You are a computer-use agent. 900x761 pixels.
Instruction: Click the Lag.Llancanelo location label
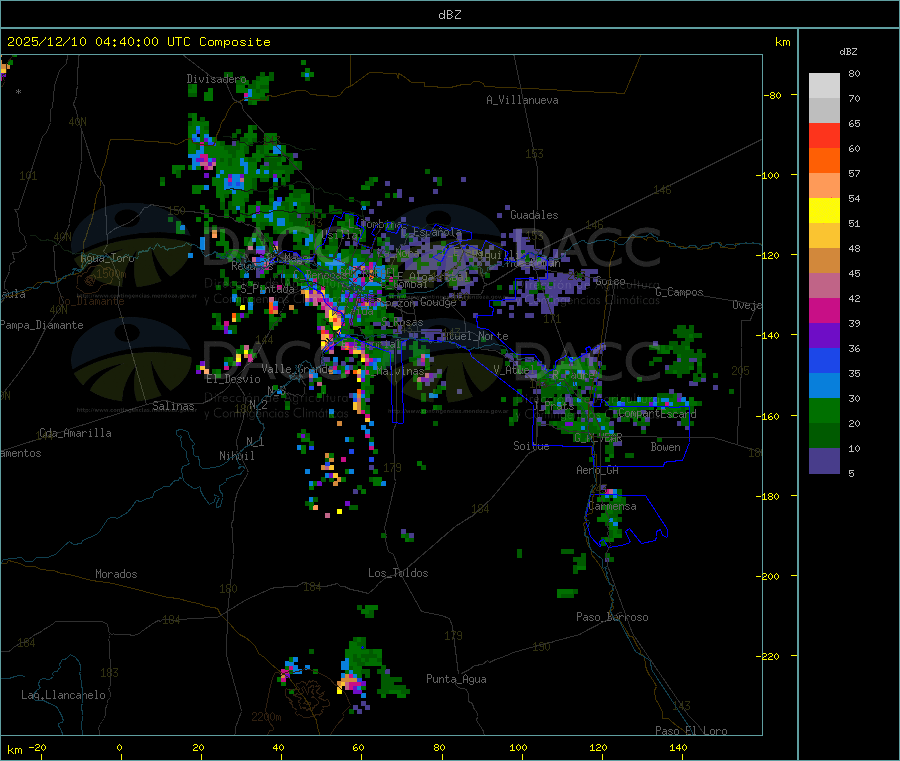click(x=63, y=695)
